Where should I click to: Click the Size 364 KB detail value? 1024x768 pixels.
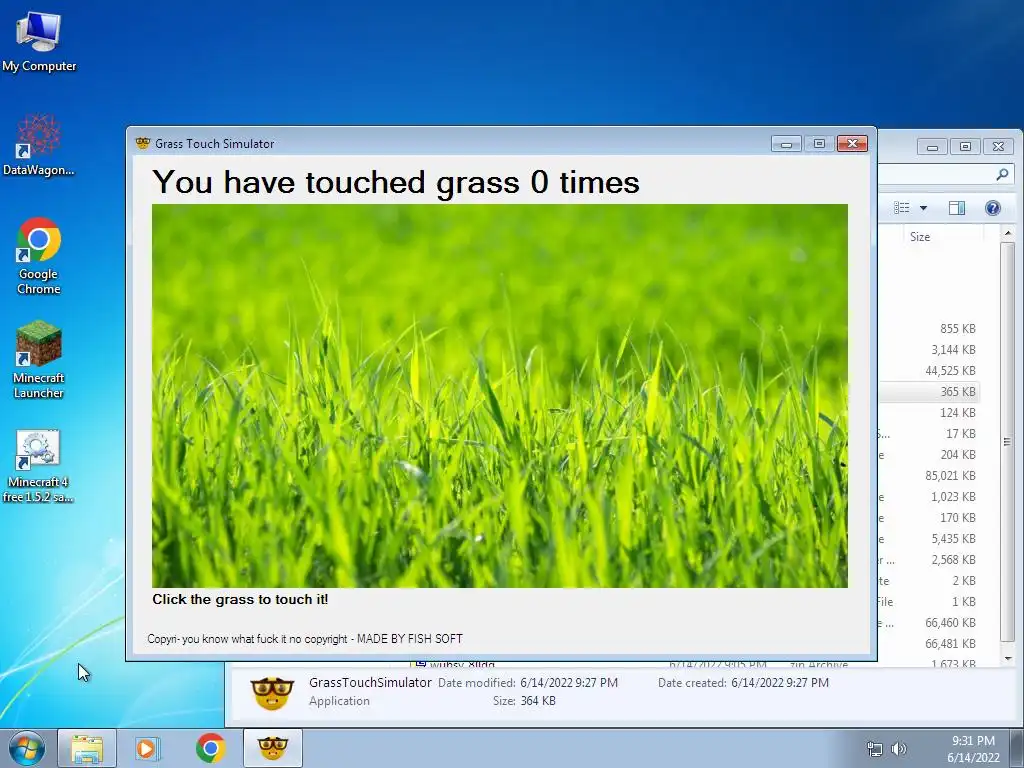[537, 701]
